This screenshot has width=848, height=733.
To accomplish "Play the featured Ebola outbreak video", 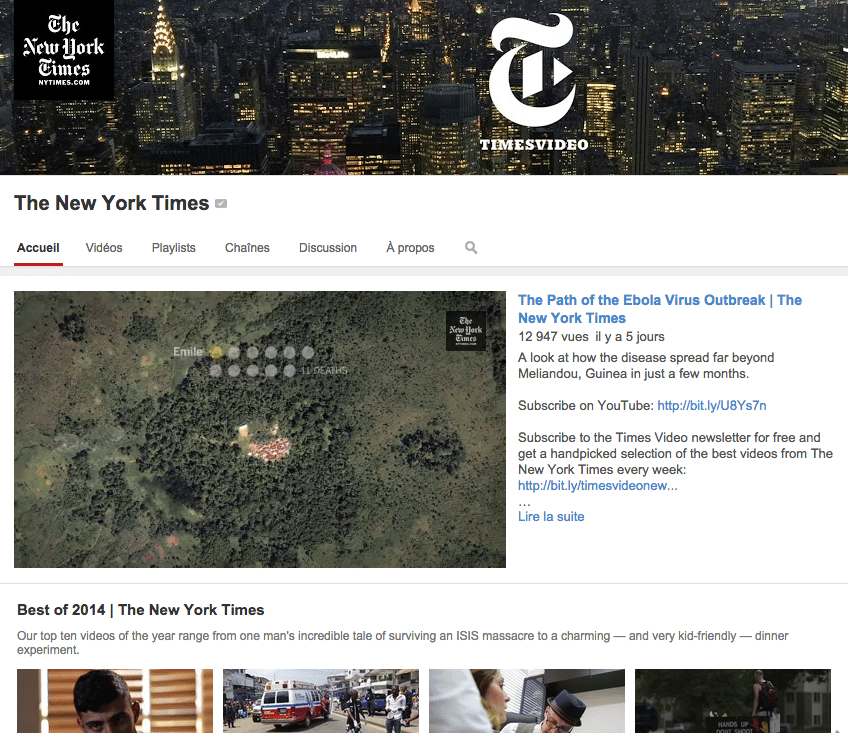I will point(260,430).
